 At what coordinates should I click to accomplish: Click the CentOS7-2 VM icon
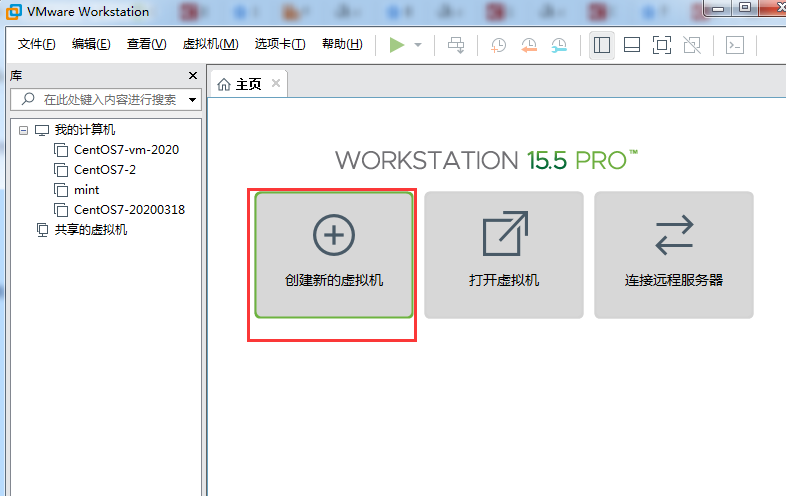point(61,171)
